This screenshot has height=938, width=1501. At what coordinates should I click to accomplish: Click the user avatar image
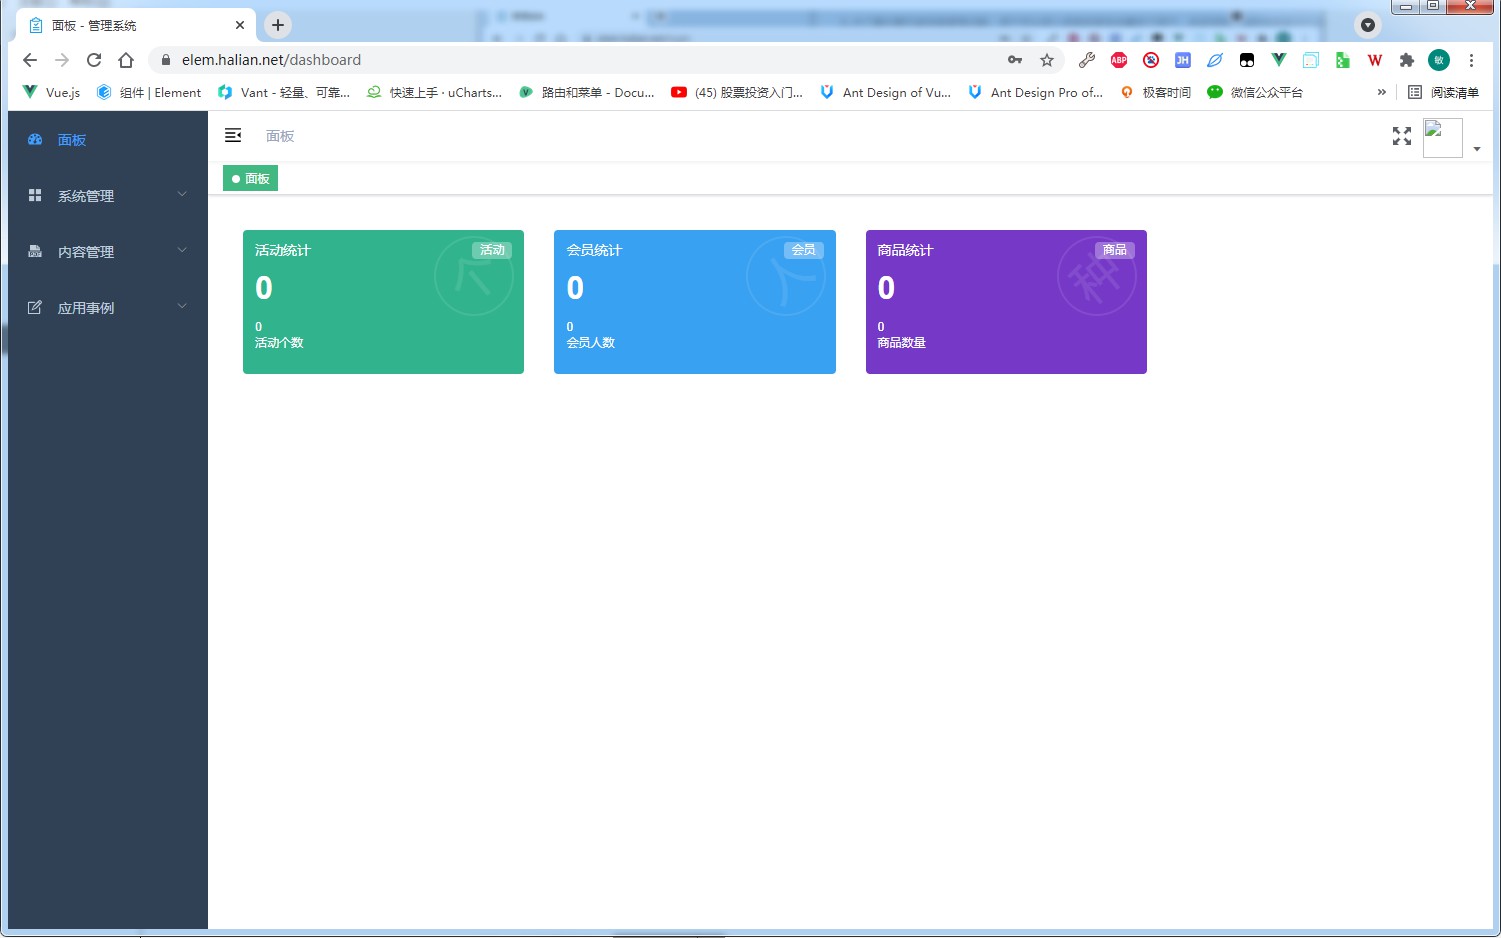(1442, 138)
